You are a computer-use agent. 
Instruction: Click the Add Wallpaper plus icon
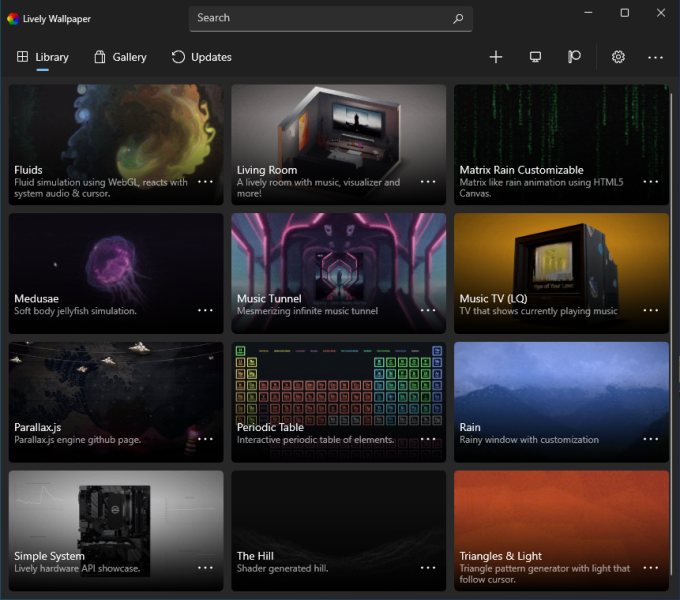[496, 57]
